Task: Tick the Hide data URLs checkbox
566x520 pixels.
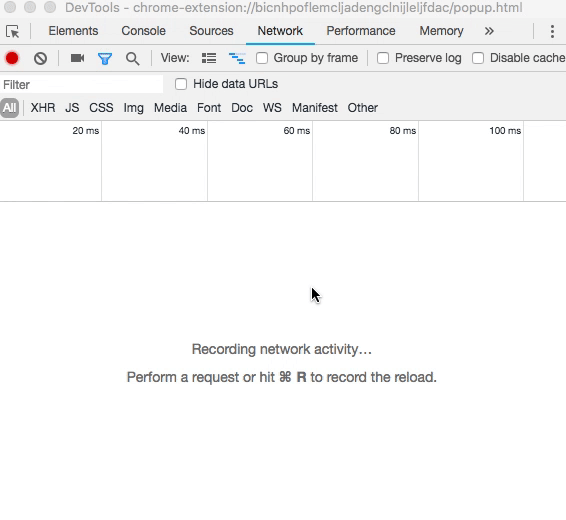Action: pos(181,84)
